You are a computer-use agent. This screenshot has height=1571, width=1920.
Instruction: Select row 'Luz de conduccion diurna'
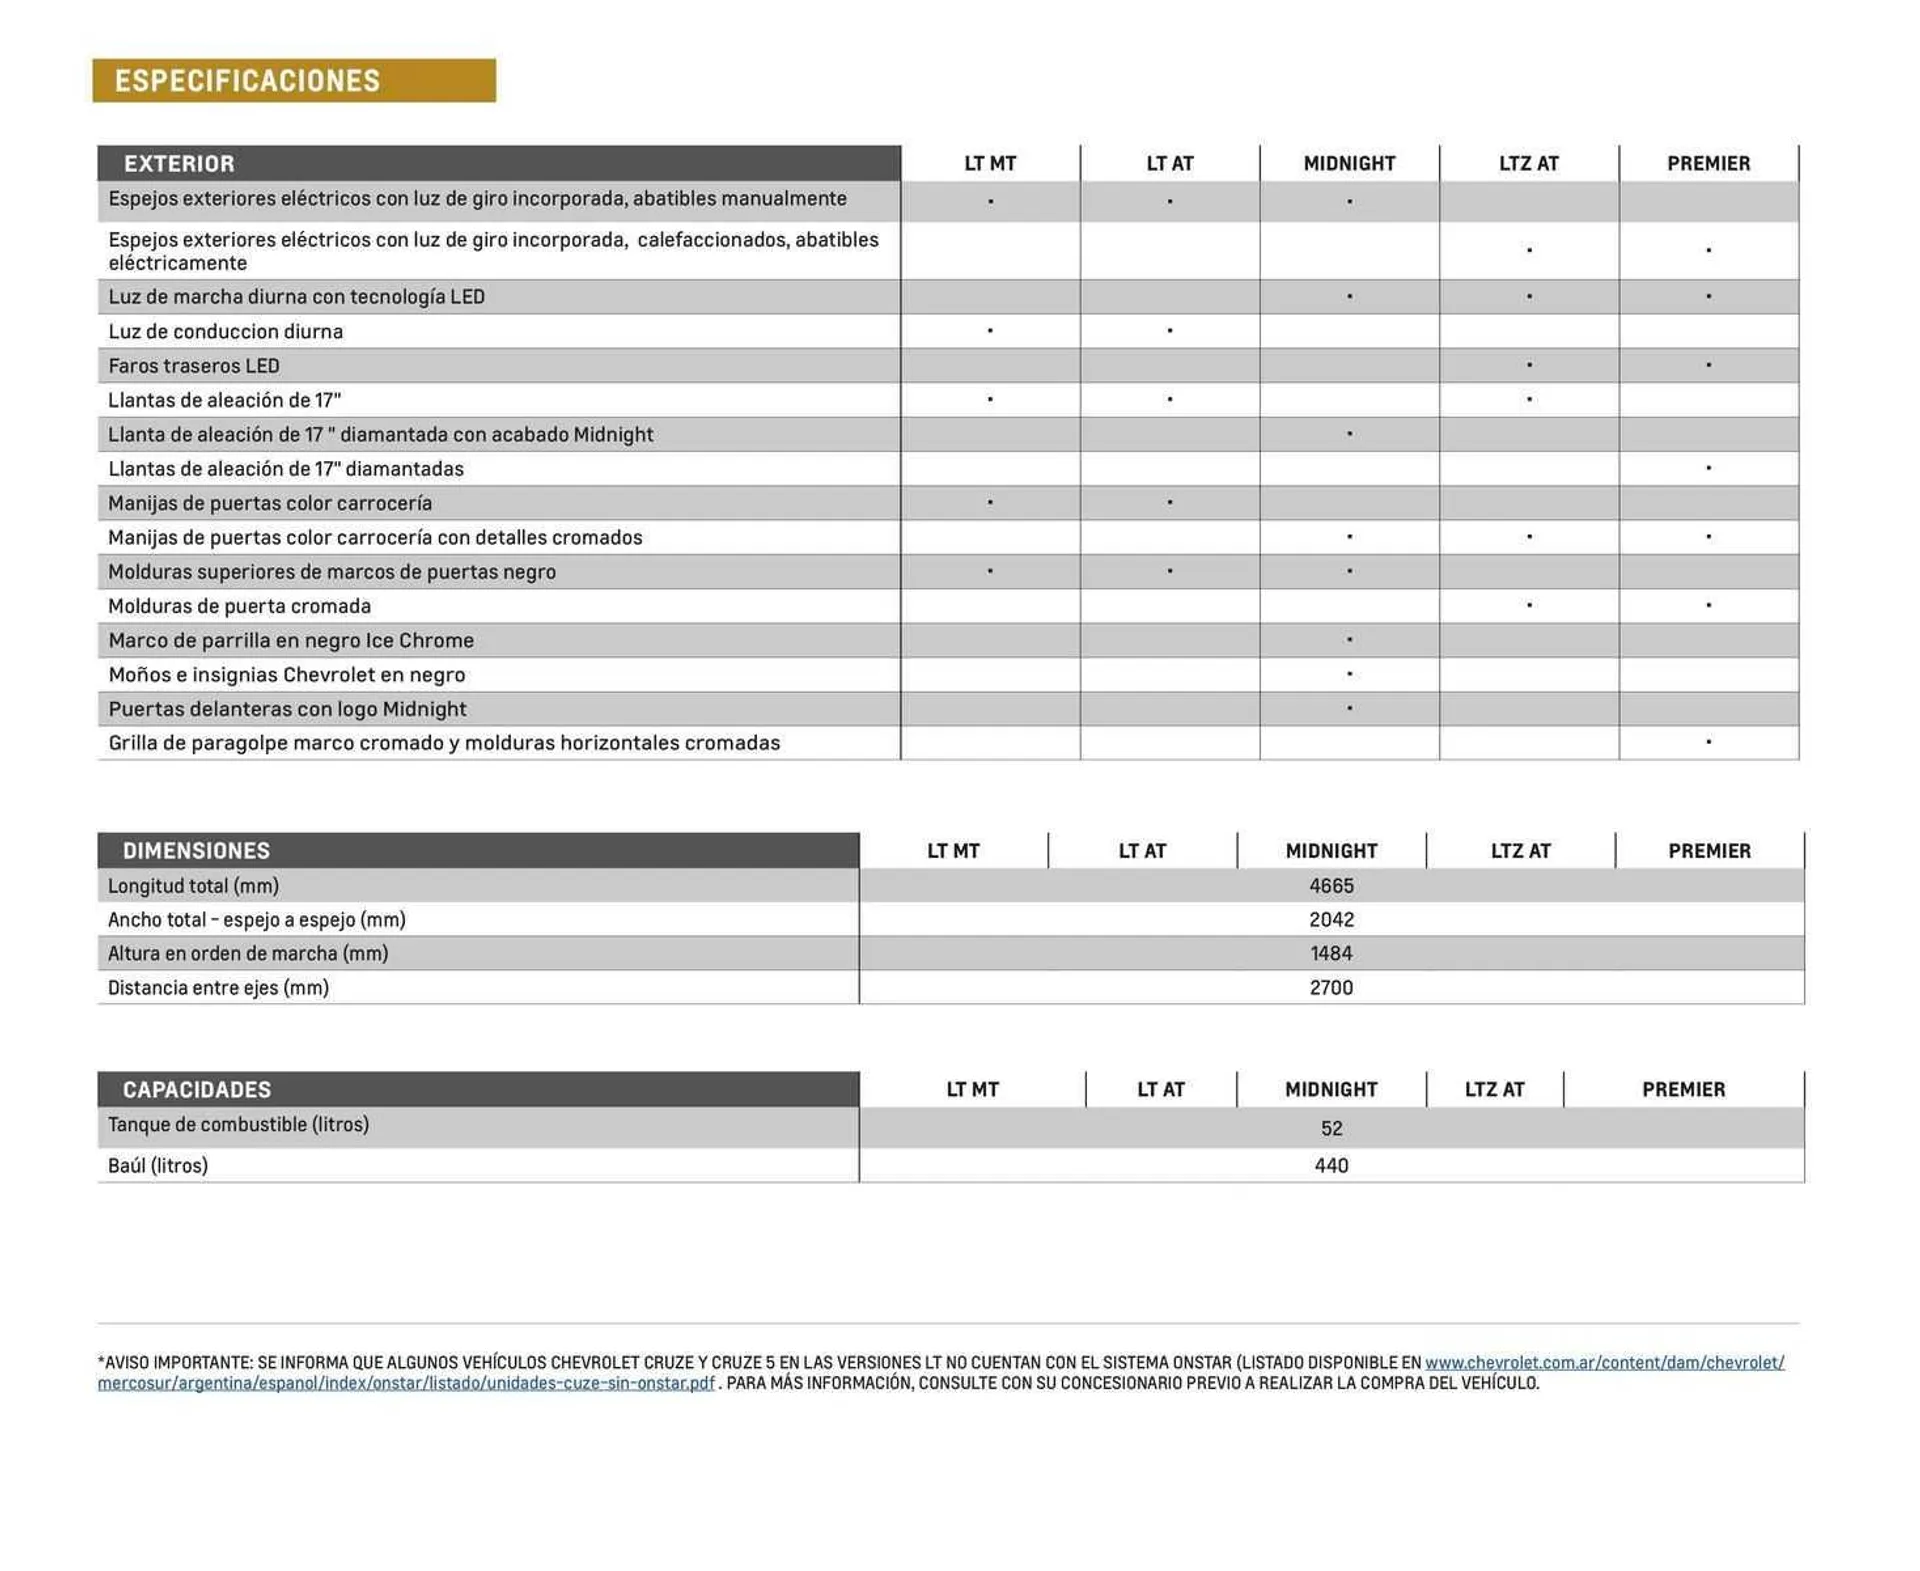point(948,331)
